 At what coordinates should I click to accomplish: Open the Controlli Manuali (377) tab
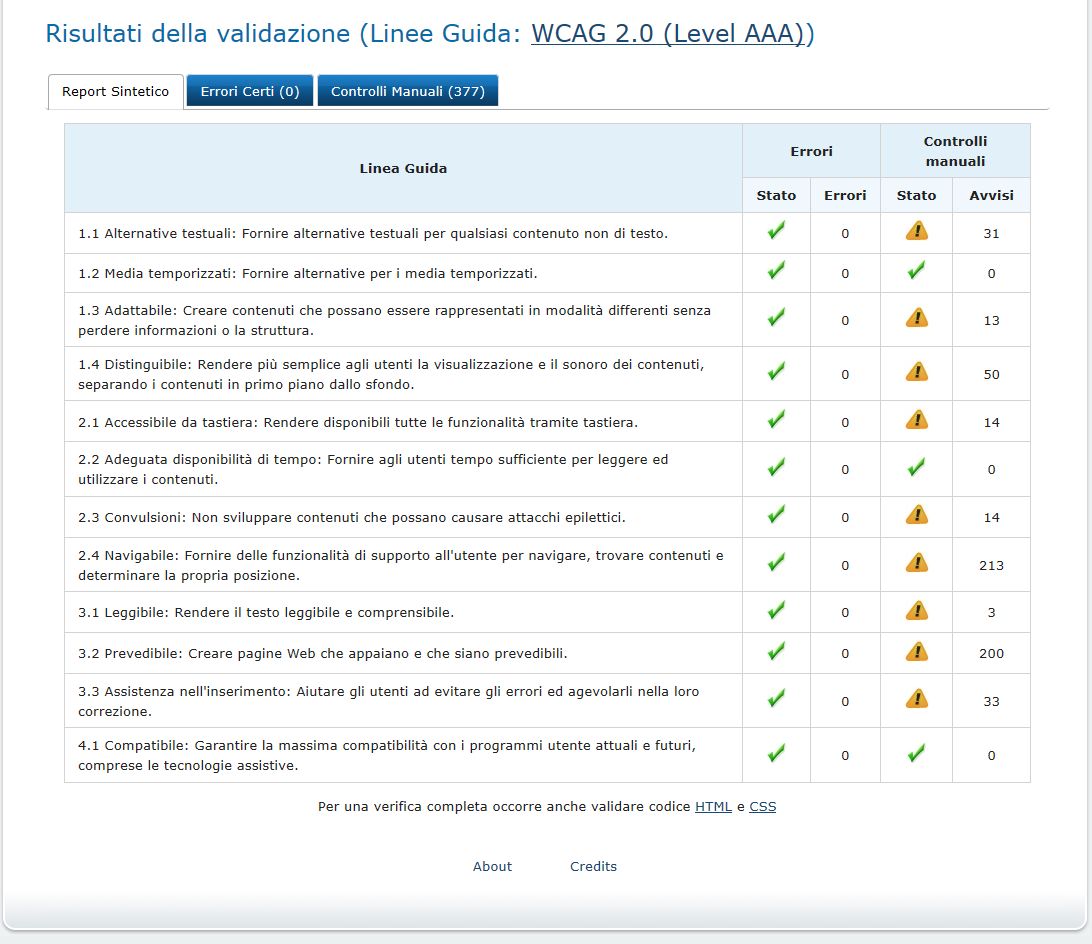click(408, 91)
